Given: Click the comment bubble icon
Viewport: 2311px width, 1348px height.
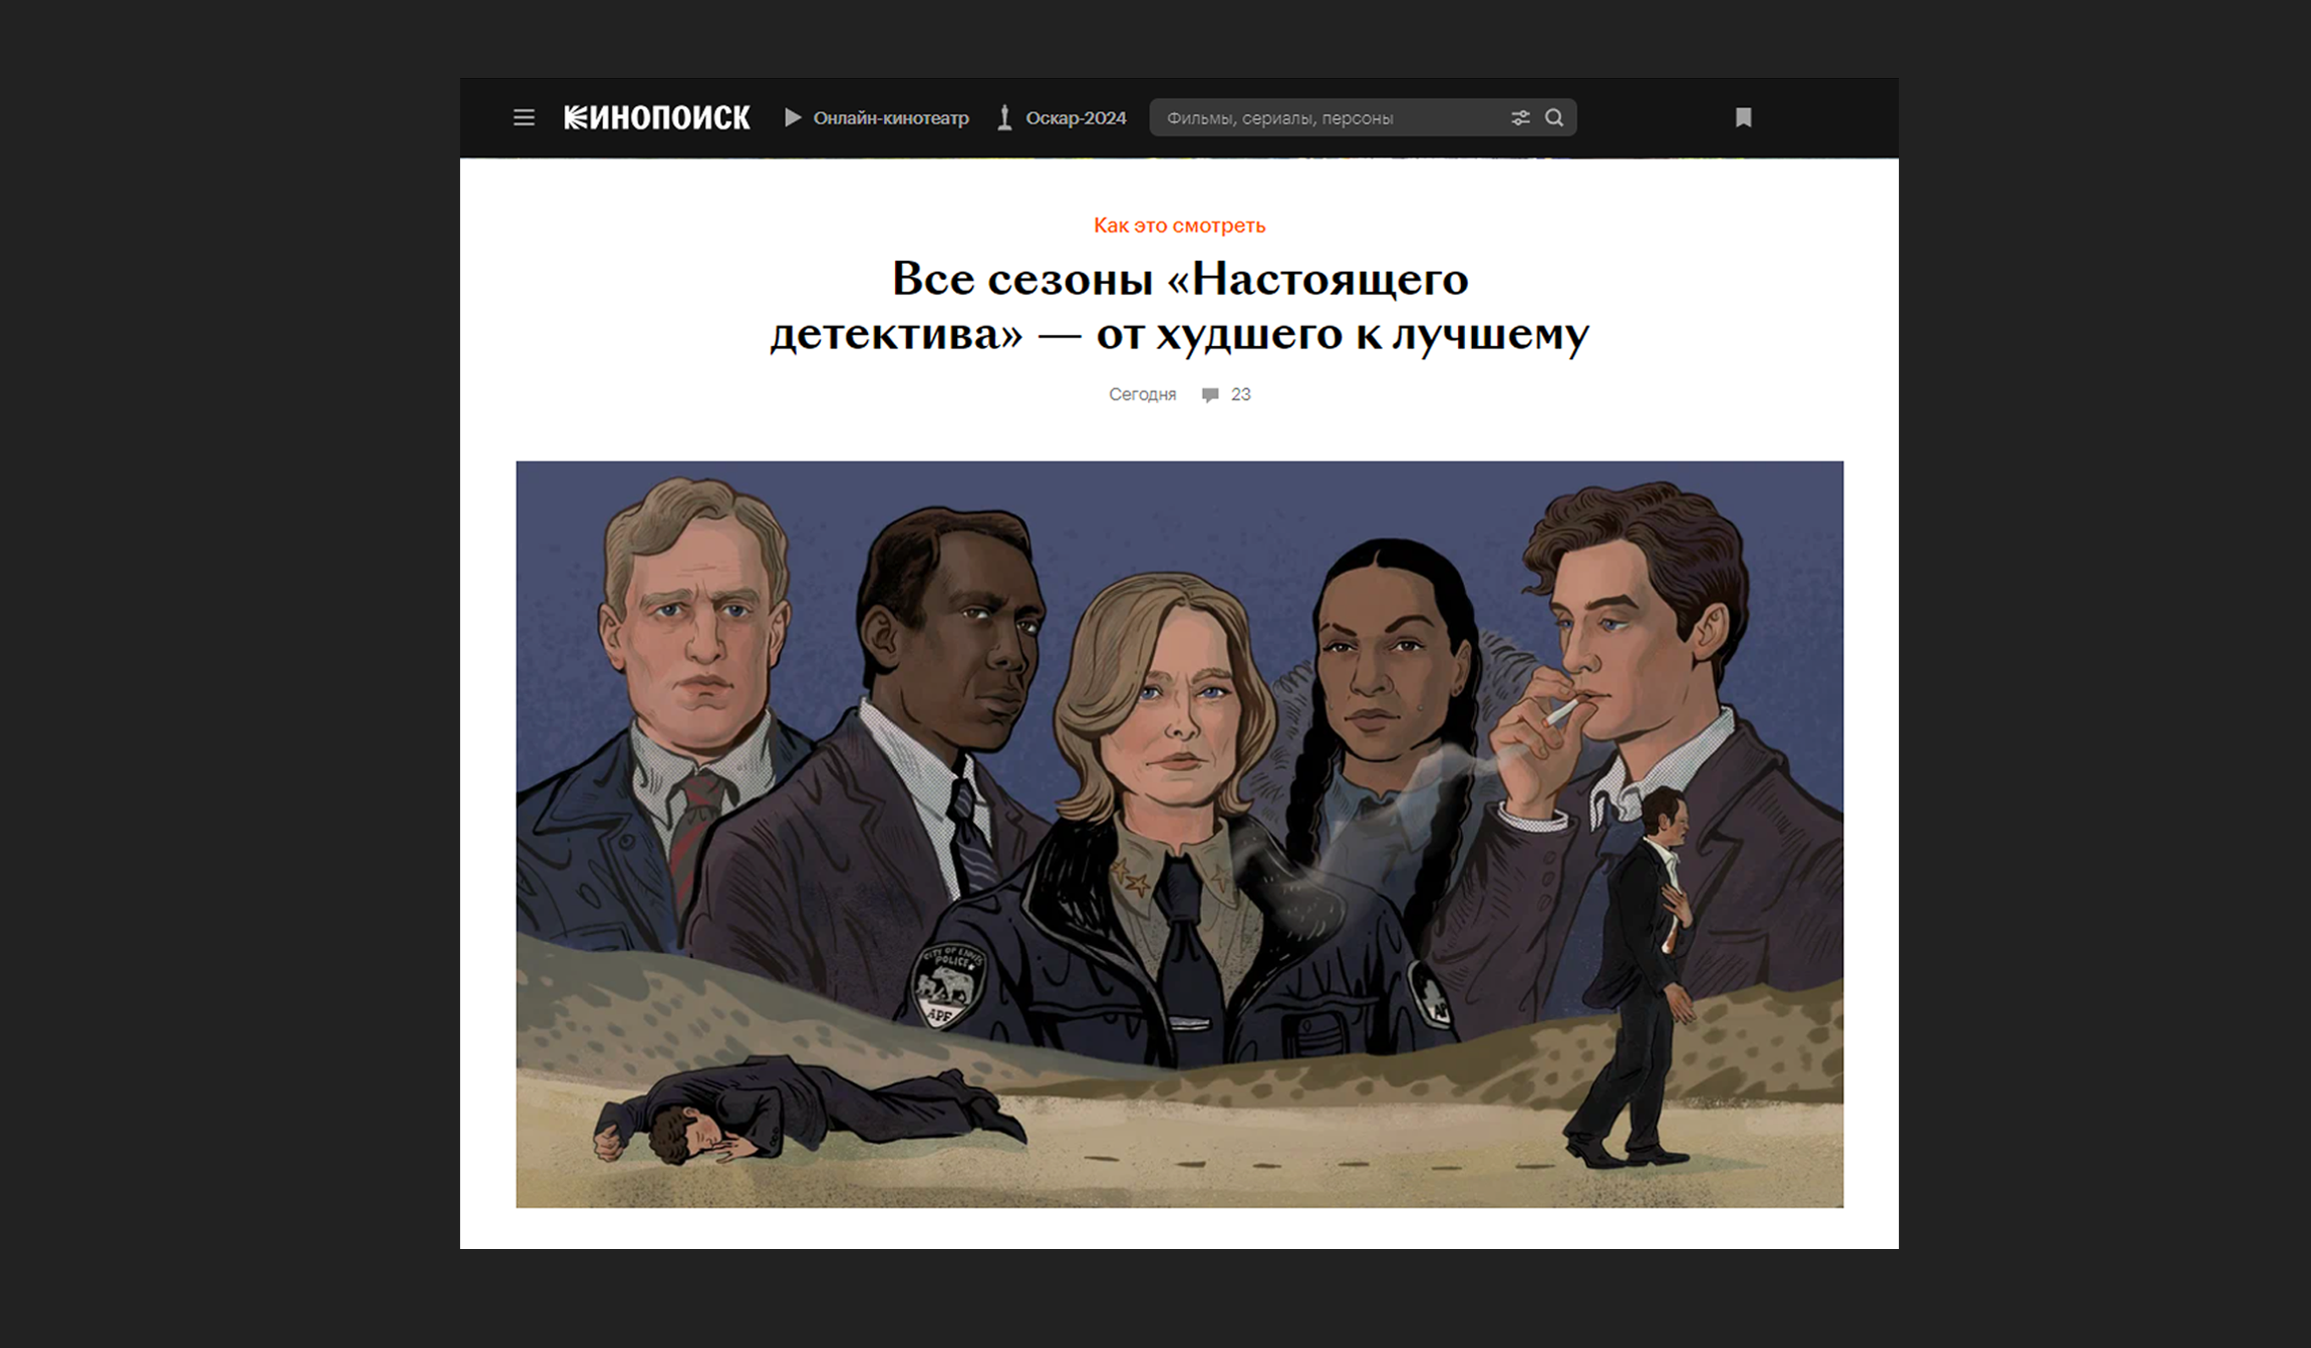Looking at the screenshot, I should pyautogui.click(x=1210, y=394).
